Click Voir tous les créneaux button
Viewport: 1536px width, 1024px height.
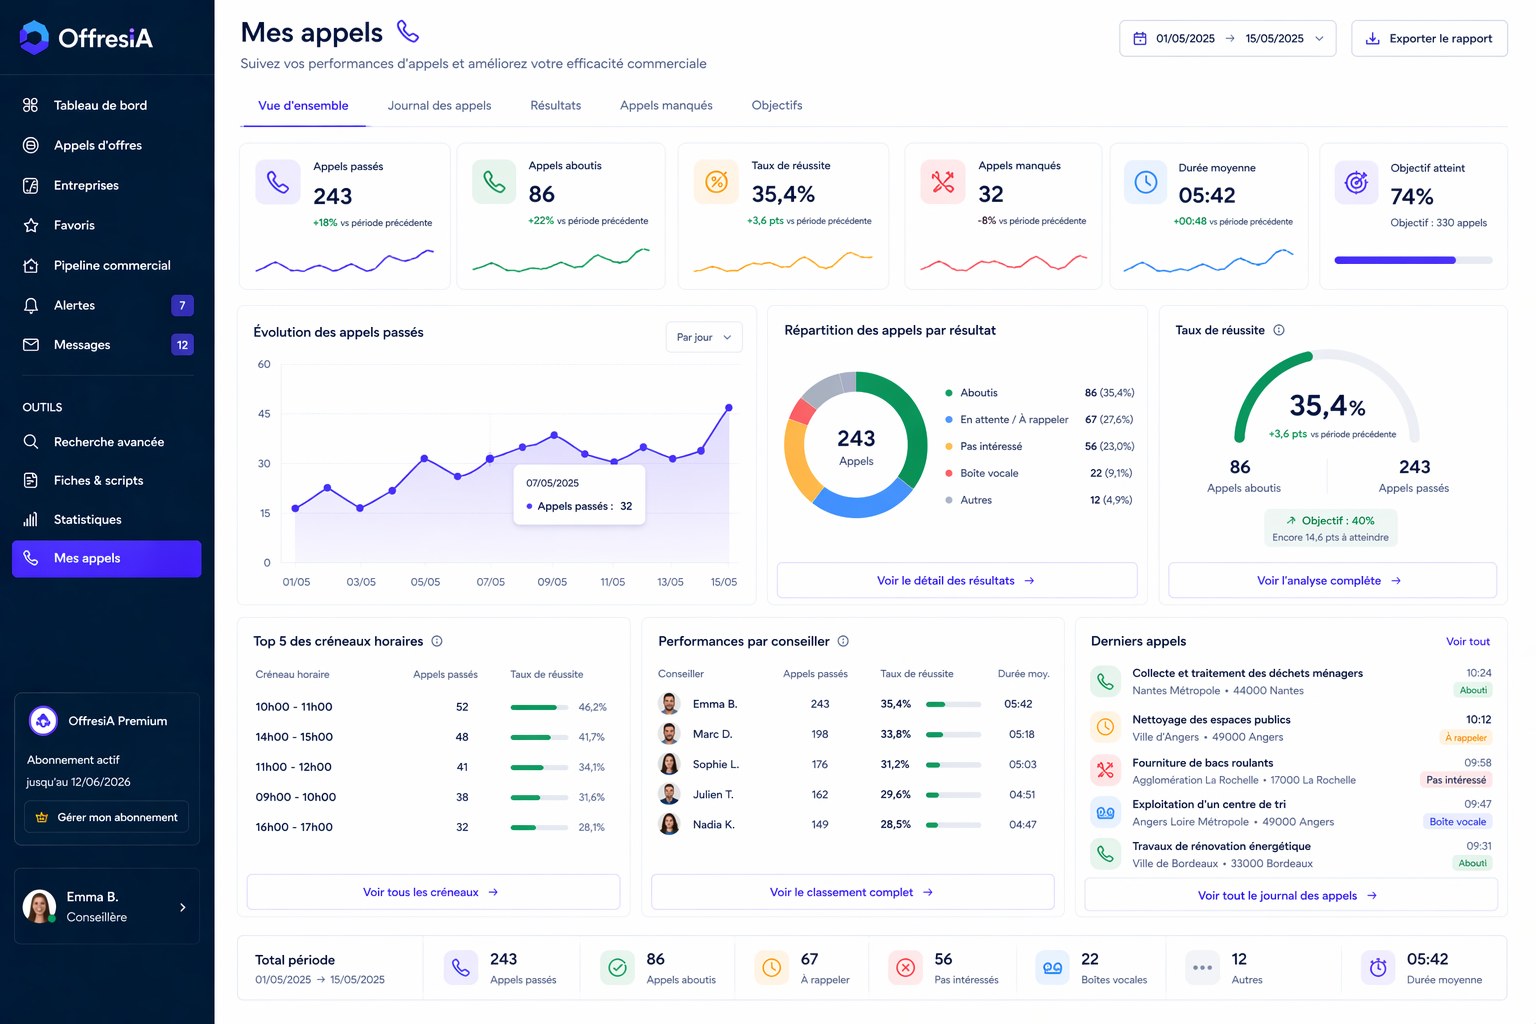click(433, 892)
